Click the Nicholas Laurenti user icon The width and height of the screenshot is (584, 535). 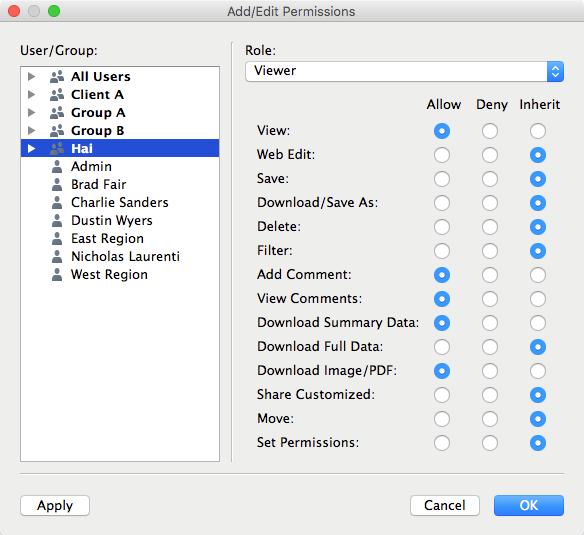[57, 256]
